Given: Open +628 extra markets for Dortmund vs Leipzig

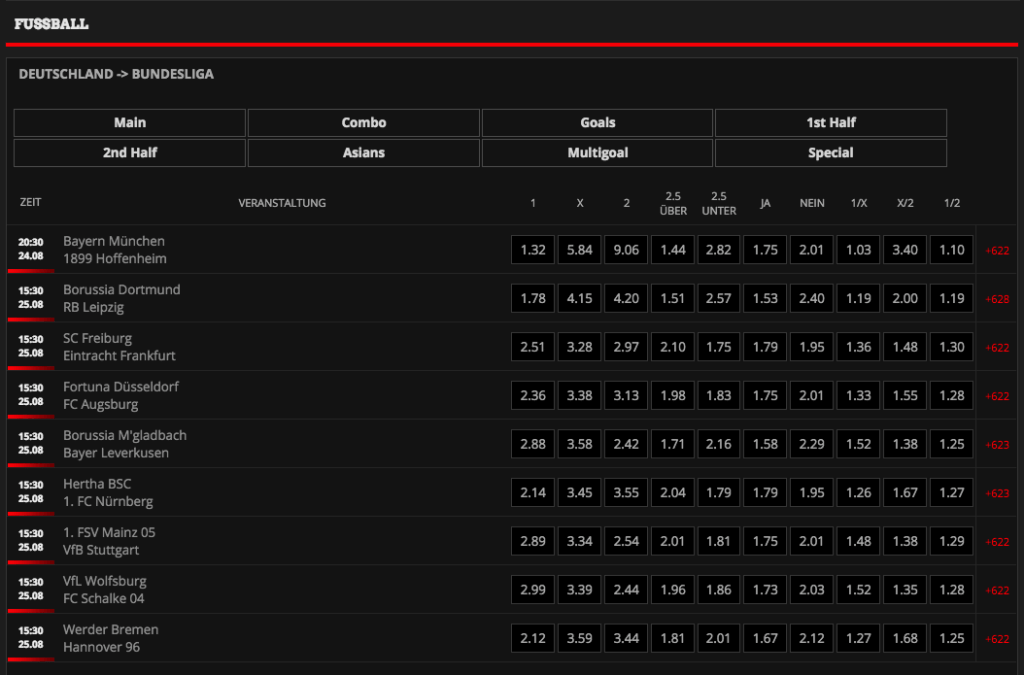Looking at the screenshot, I should [997, 299].
